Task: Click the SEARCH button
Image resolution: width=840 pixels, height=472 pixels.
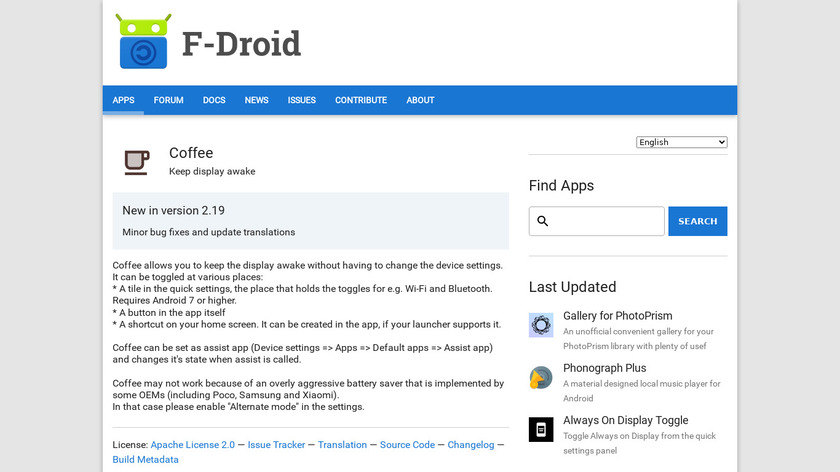Action: (x=698, y=221)
